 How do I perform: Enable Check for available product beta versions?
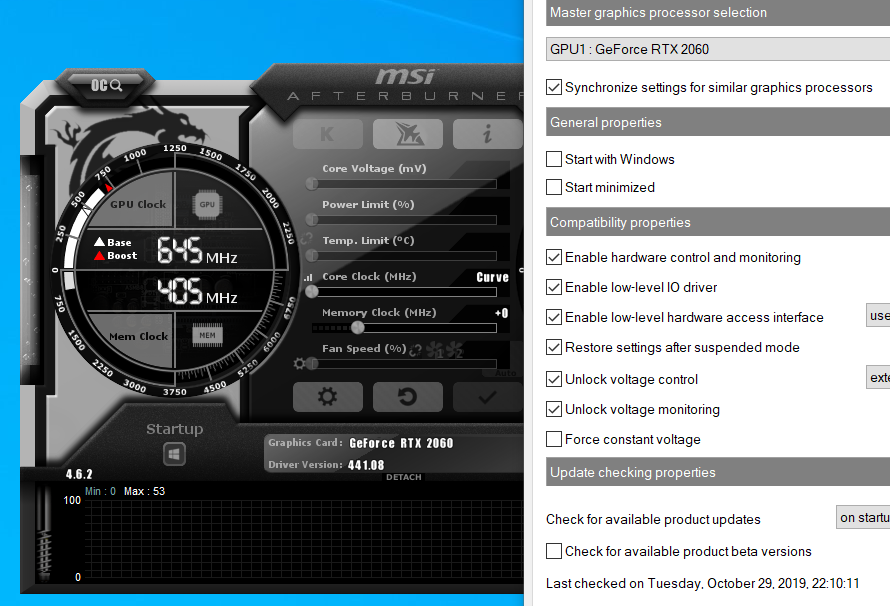(554, 551)
